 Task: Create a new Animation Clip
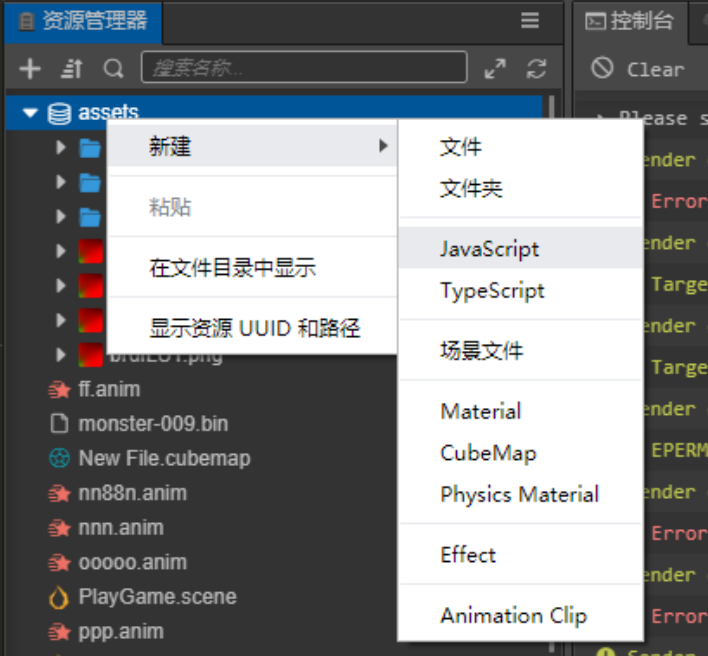pyautogui.click(x=513, y=616)
